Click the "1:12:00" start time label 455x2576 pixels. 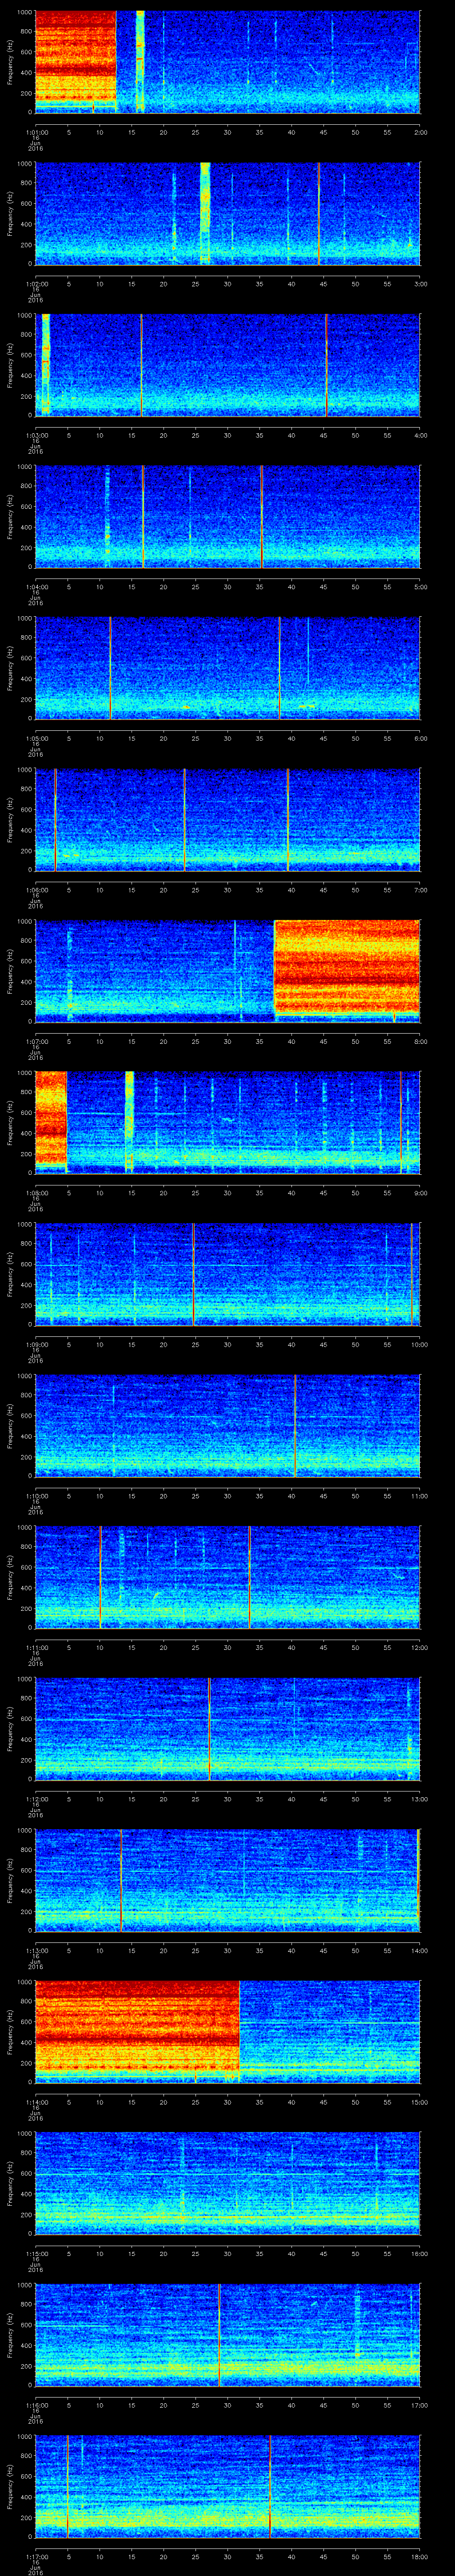click(36, 1798)
